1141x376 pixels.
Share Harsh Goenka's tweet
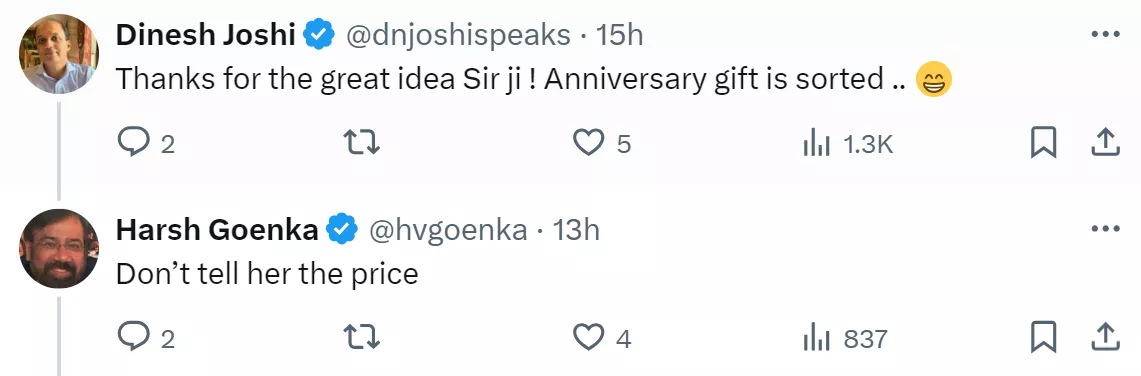coord(1105,337)
